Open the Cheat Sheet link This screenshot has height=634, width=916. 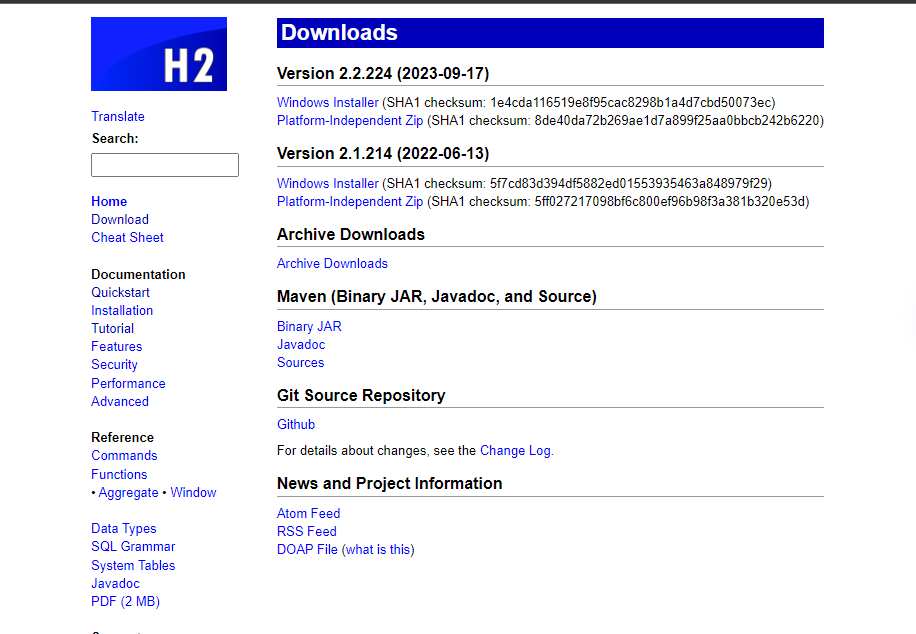[x=127, y=238]
